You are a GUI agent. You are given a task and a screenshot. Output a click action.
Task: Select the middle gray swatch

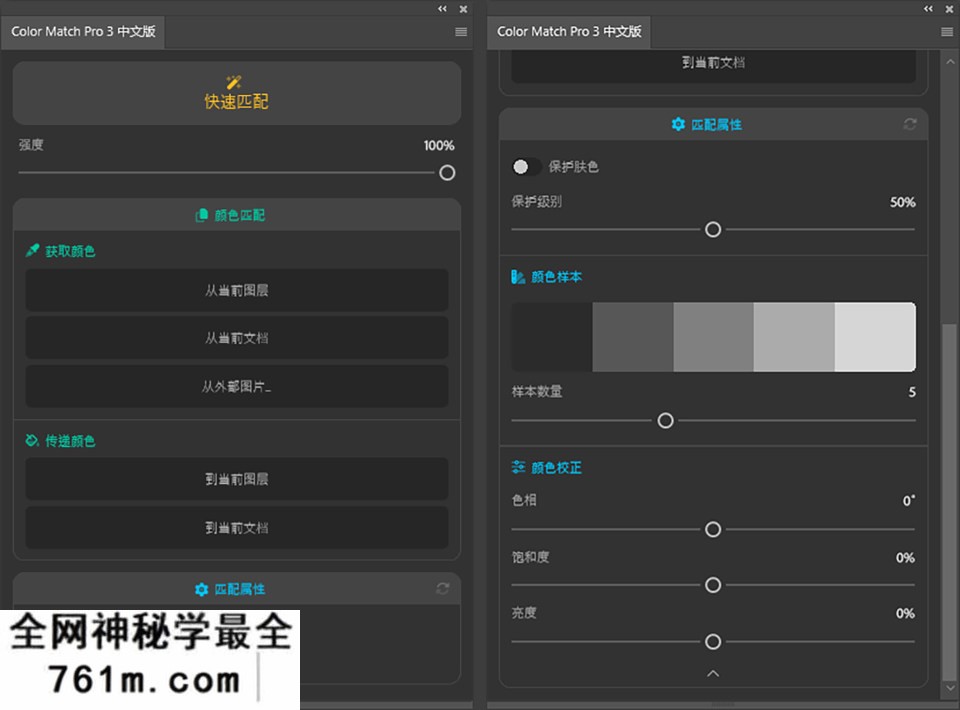[x=713, y=337]
